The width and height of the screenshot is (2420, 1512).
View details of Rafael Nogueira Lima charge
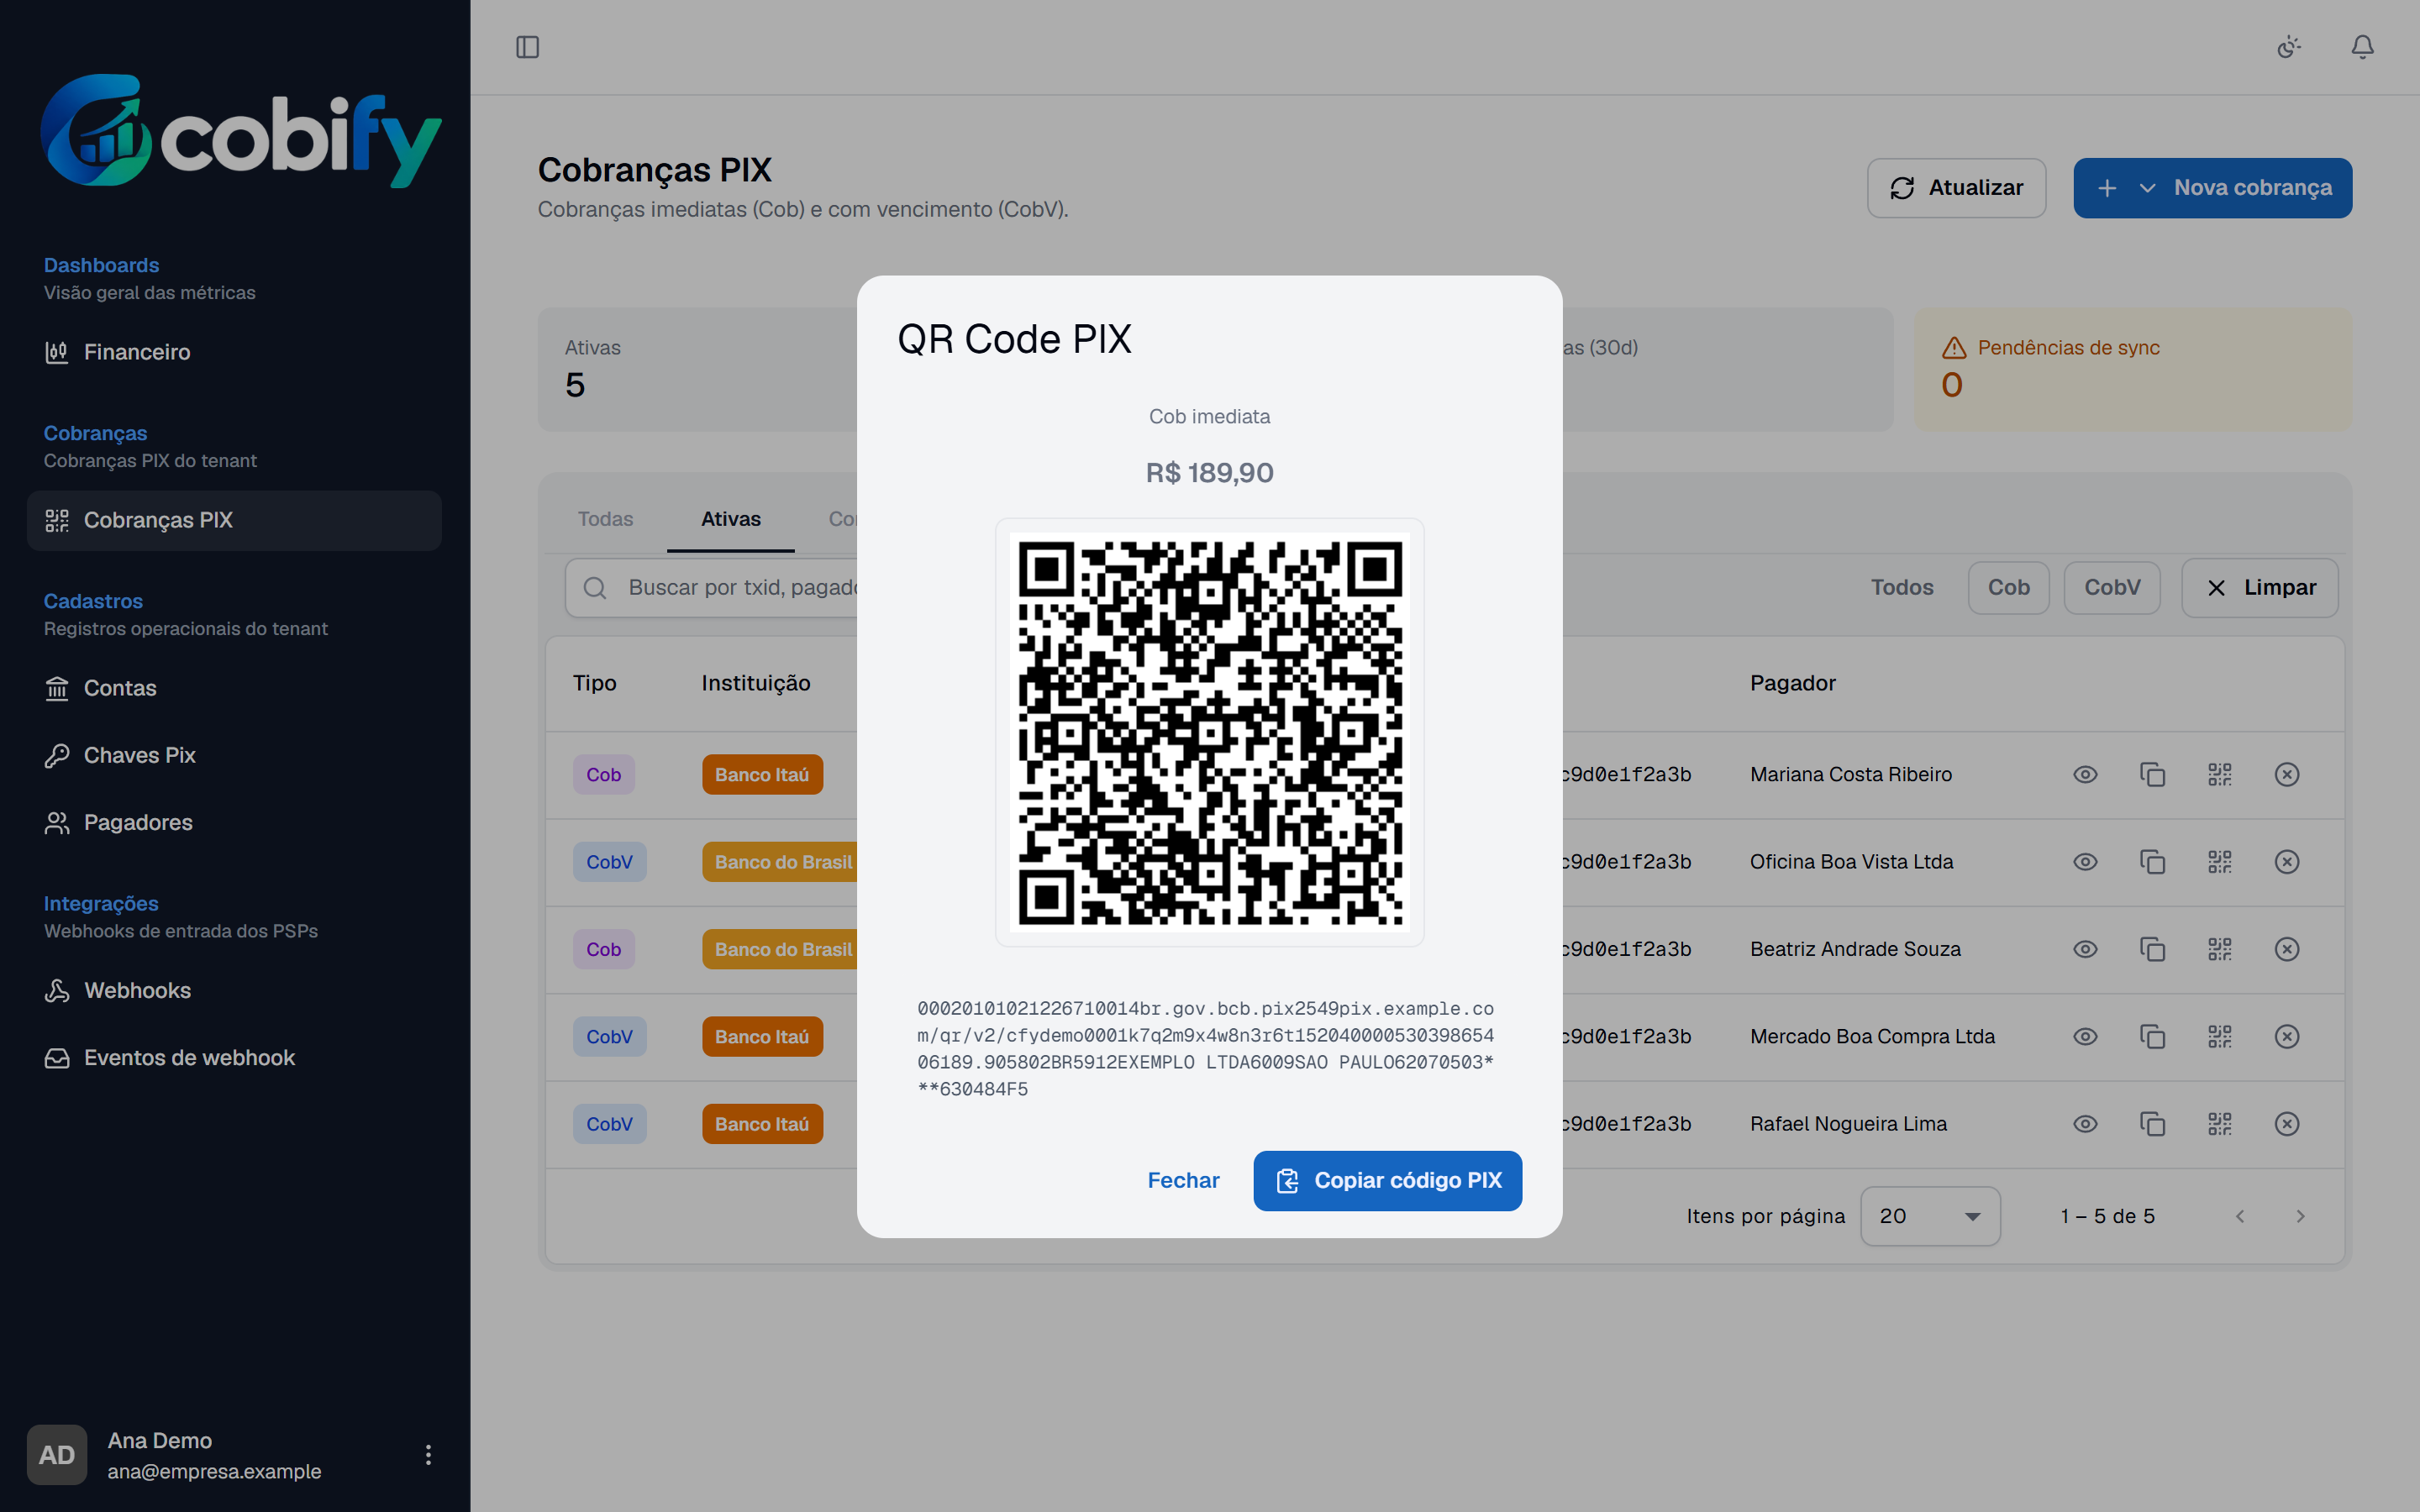pyautogui.click(x=2085, y=1124)
